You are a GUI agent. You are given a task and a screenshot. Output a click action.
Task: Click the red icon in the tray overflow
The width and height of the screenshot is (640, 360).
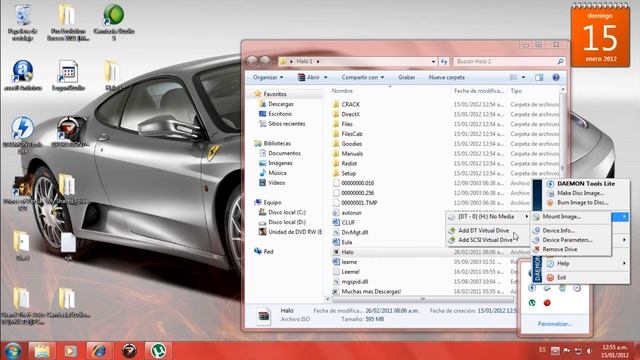coord(547,303)
